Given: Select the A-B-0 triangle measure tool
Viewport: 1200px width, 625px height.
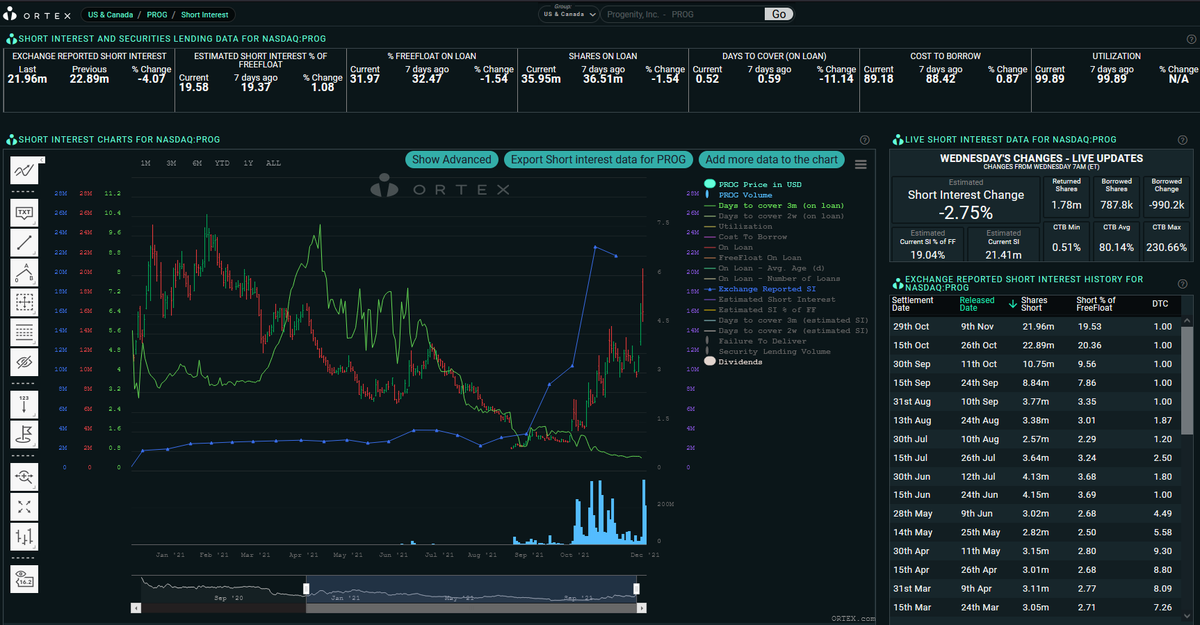Looking at the screenshot, I should tap(24, 272).
